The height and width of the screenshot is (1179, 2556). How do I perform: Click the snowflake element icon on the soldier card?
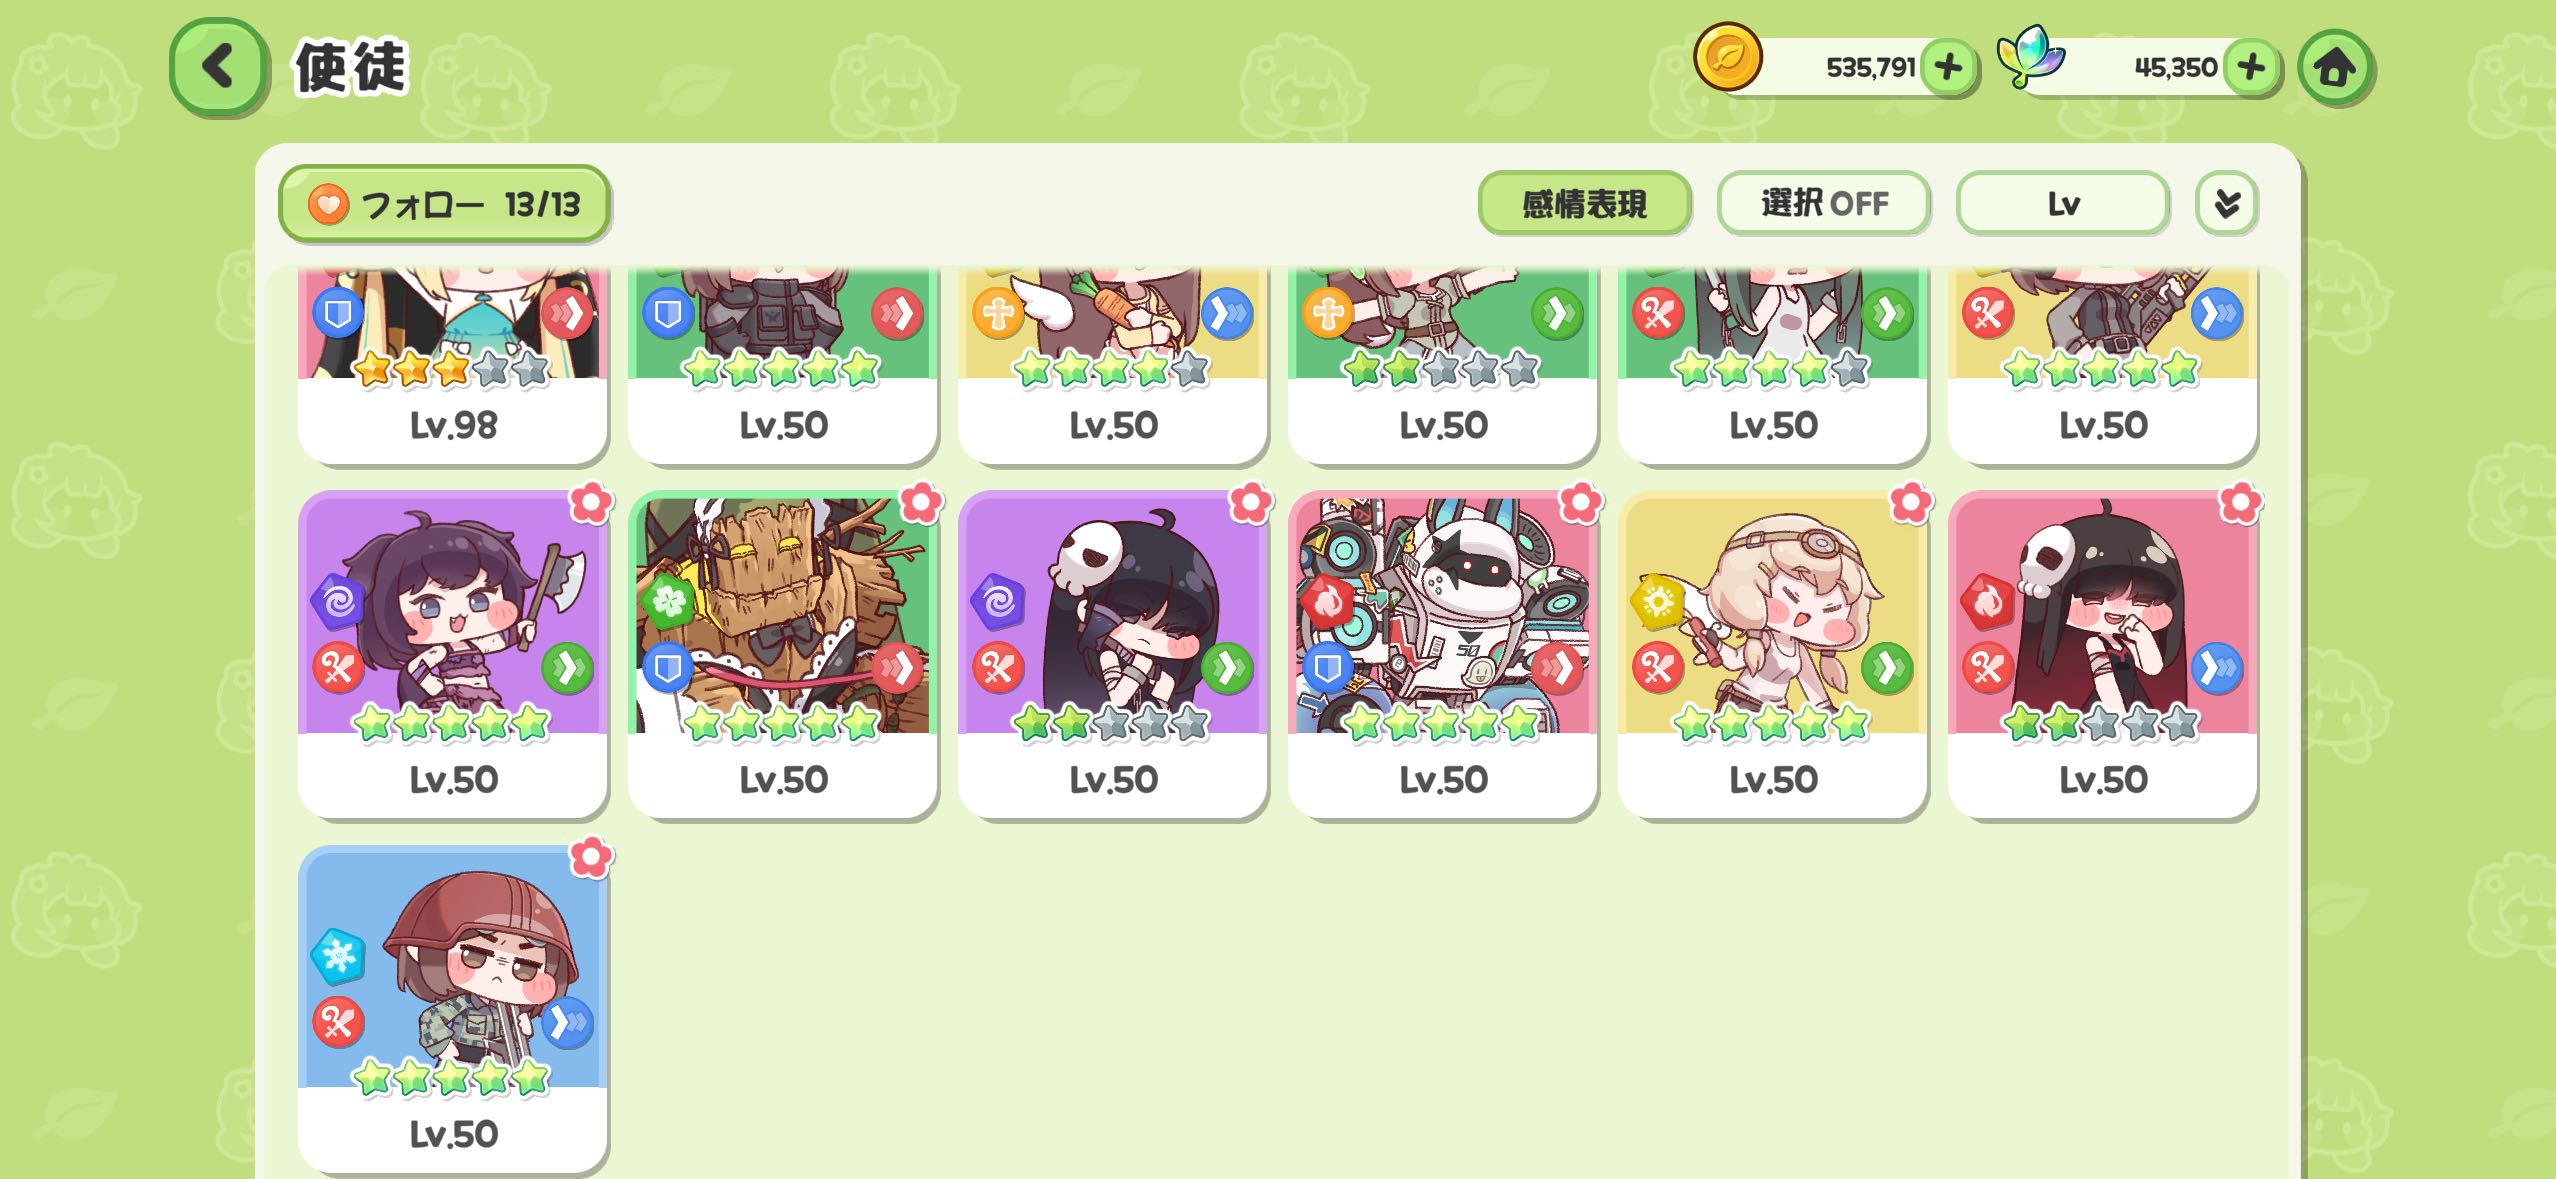pos(338,956)
